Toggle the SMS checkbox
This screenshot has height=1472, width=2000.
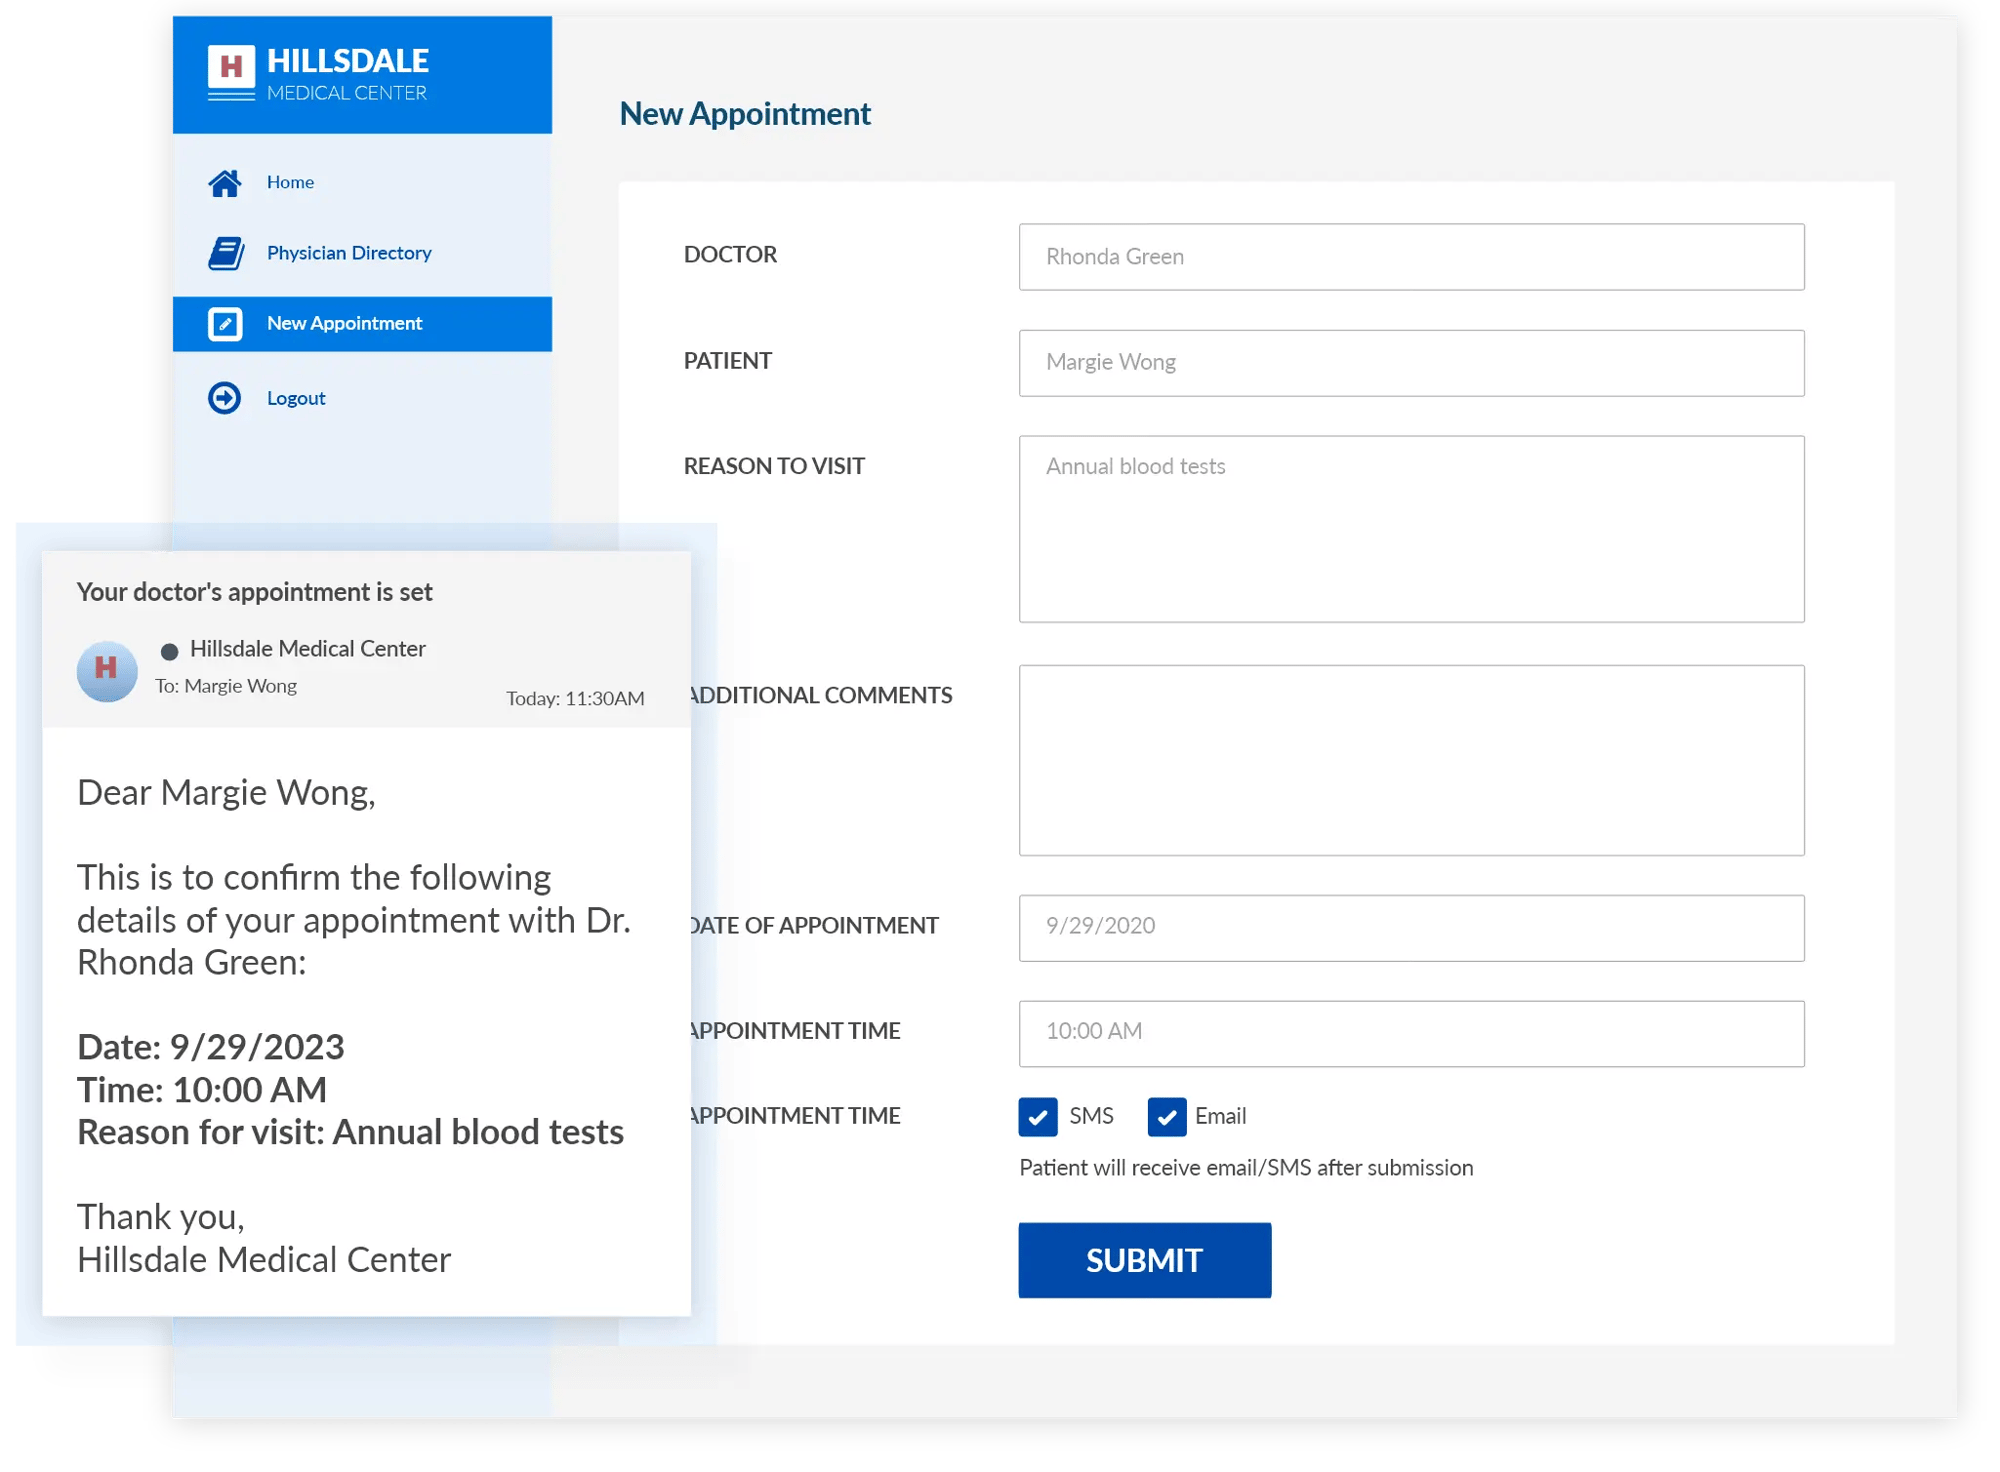tap(1038, 1116)
